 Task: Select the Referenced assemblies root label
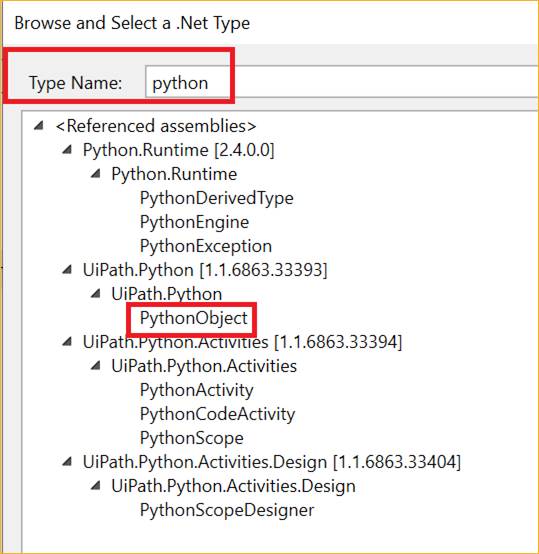click(156, 126)
